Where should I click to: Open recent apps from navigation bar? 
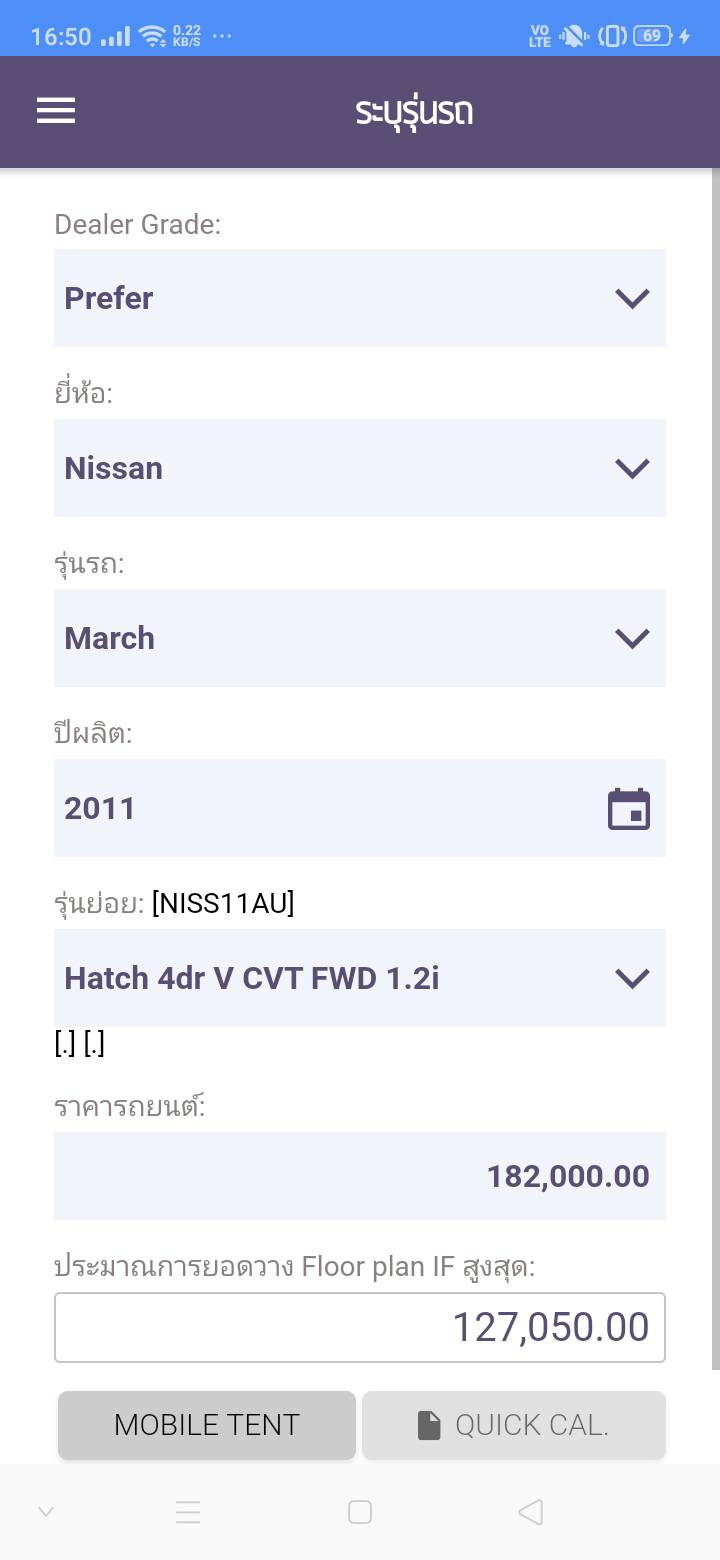(x=188, y=1512)
